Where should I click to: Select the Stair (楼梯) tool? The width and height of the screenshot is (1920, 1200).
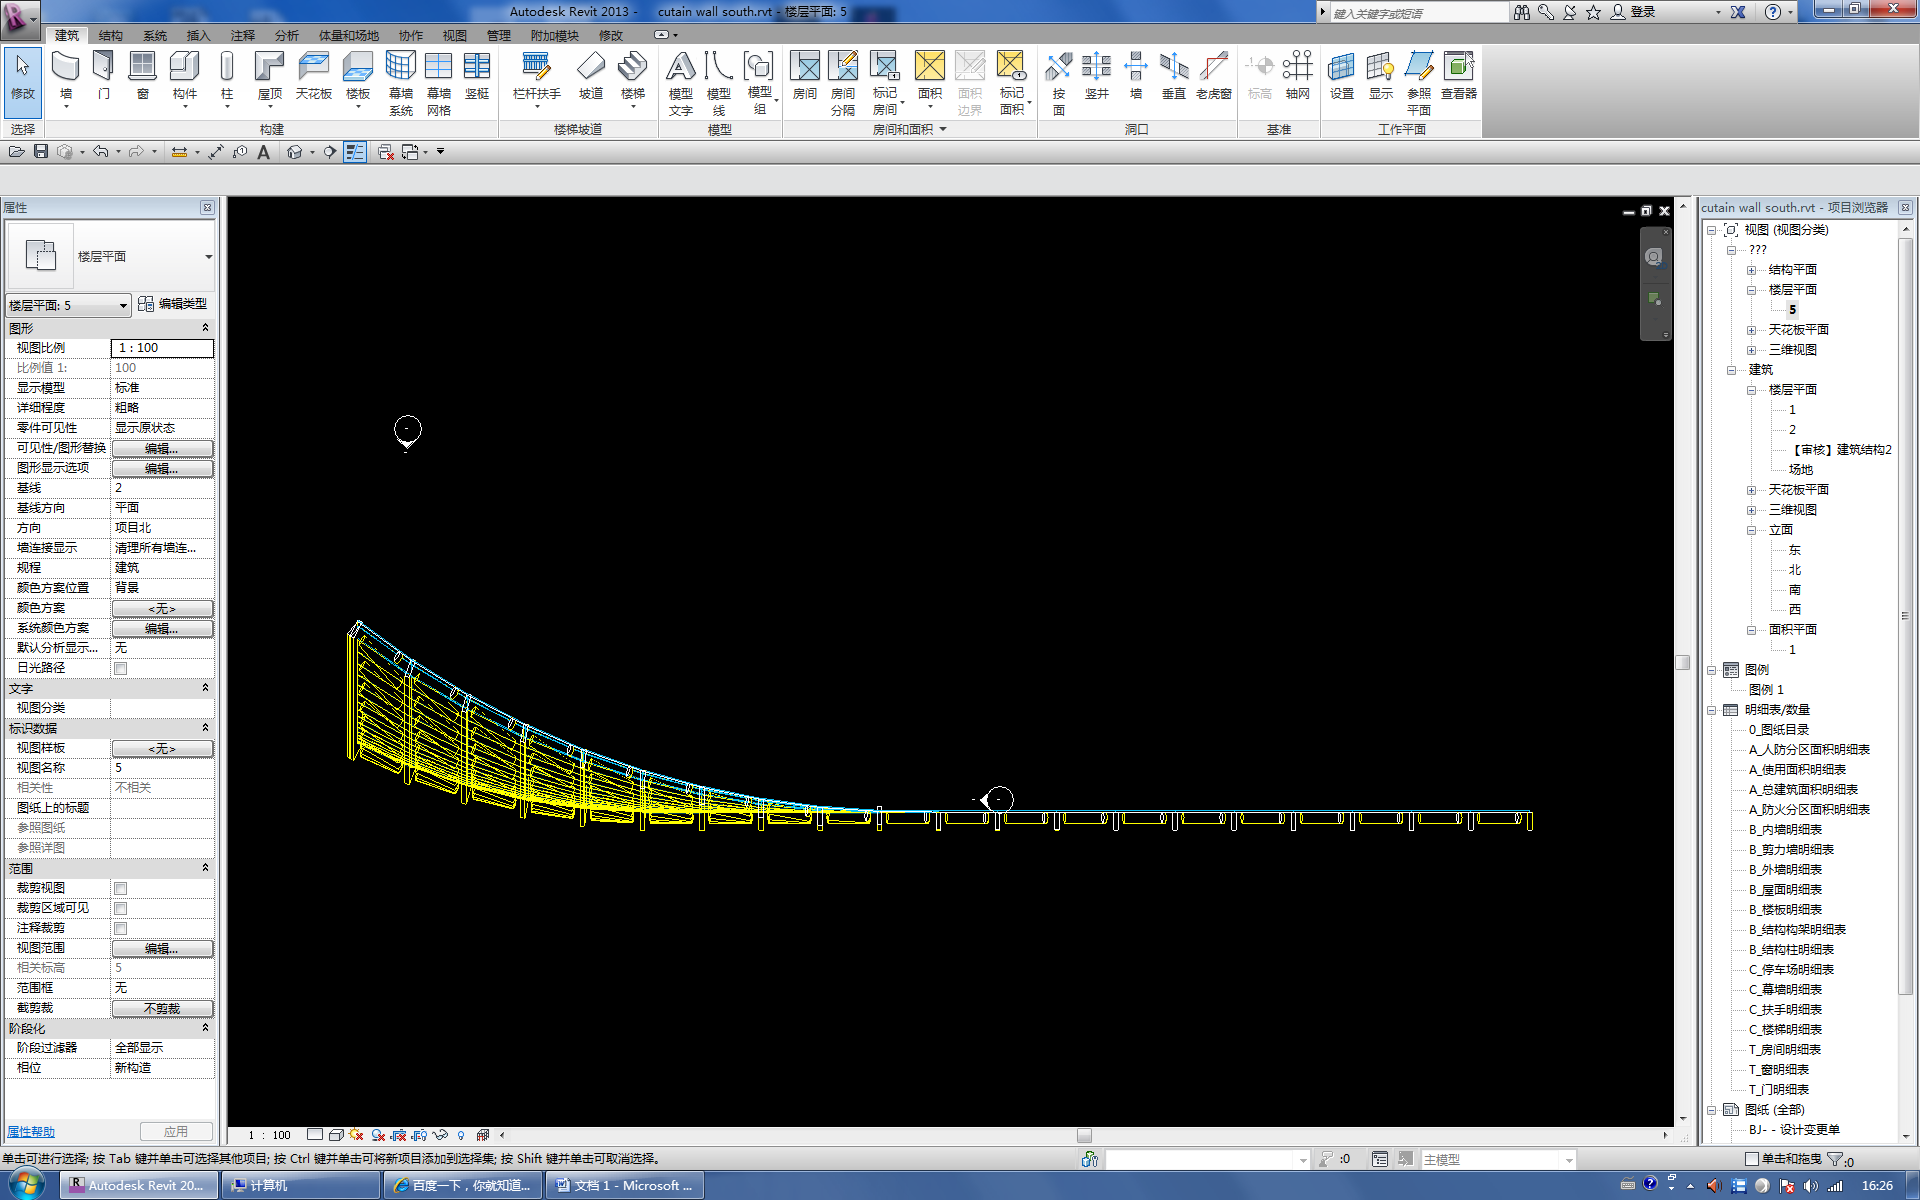(633, 76)
